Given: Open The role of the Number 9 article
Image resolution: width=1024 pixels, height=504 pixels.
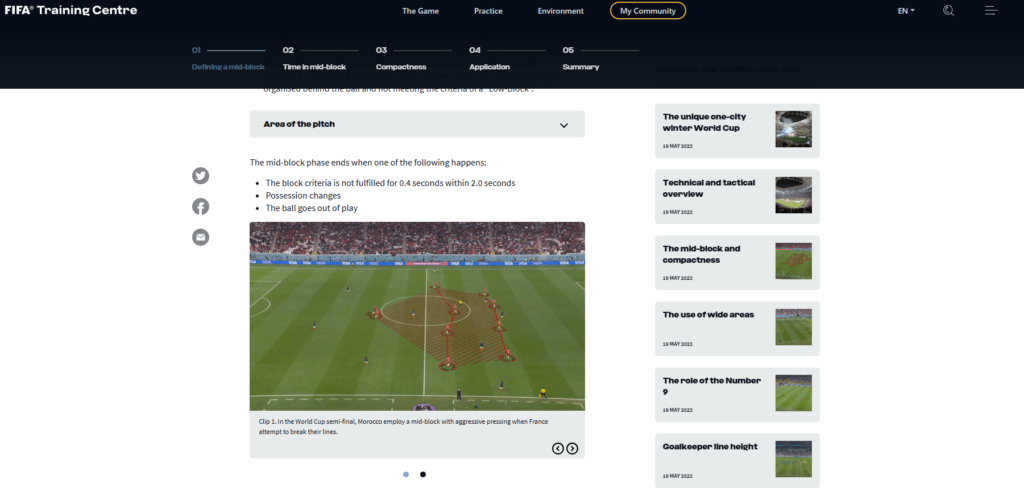Looking at the screenshot, I should pos(737,394).
